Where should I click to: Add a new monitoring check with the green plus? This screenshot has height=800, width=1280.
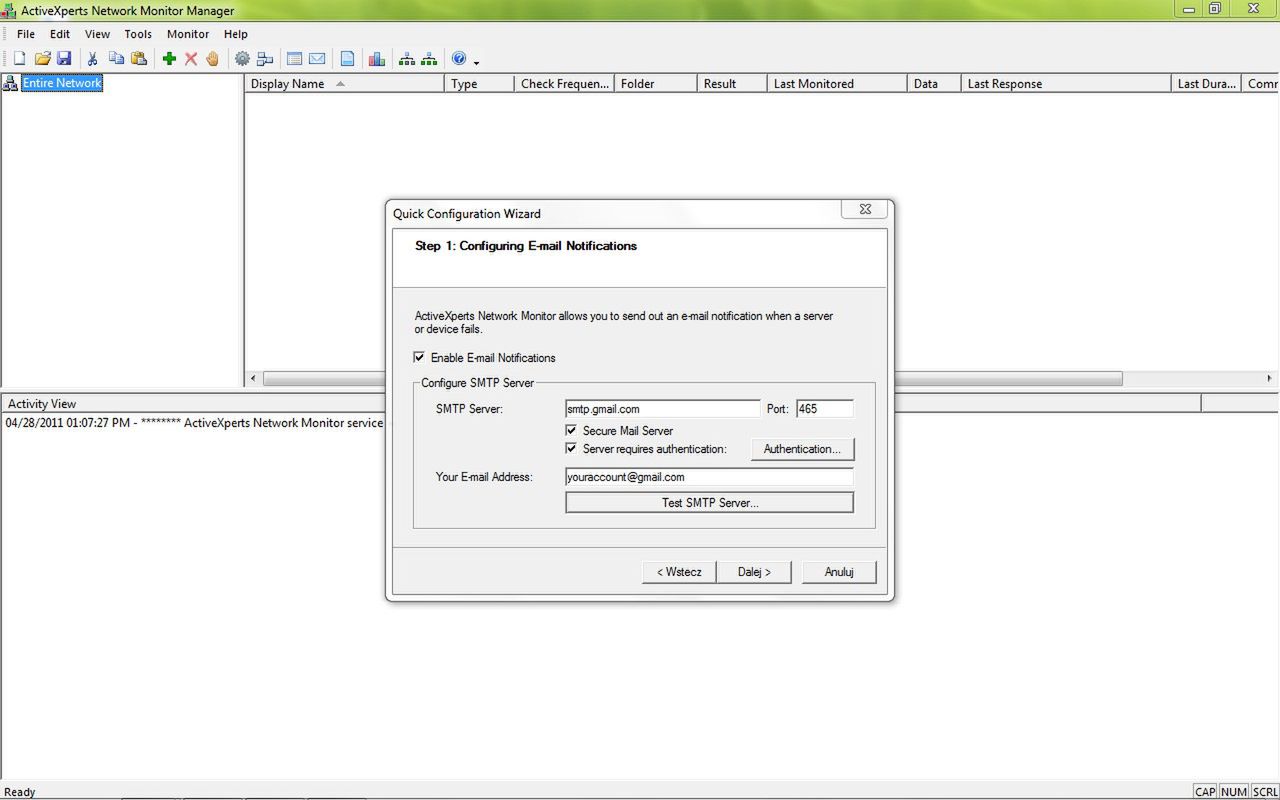[x=169, y=58]
